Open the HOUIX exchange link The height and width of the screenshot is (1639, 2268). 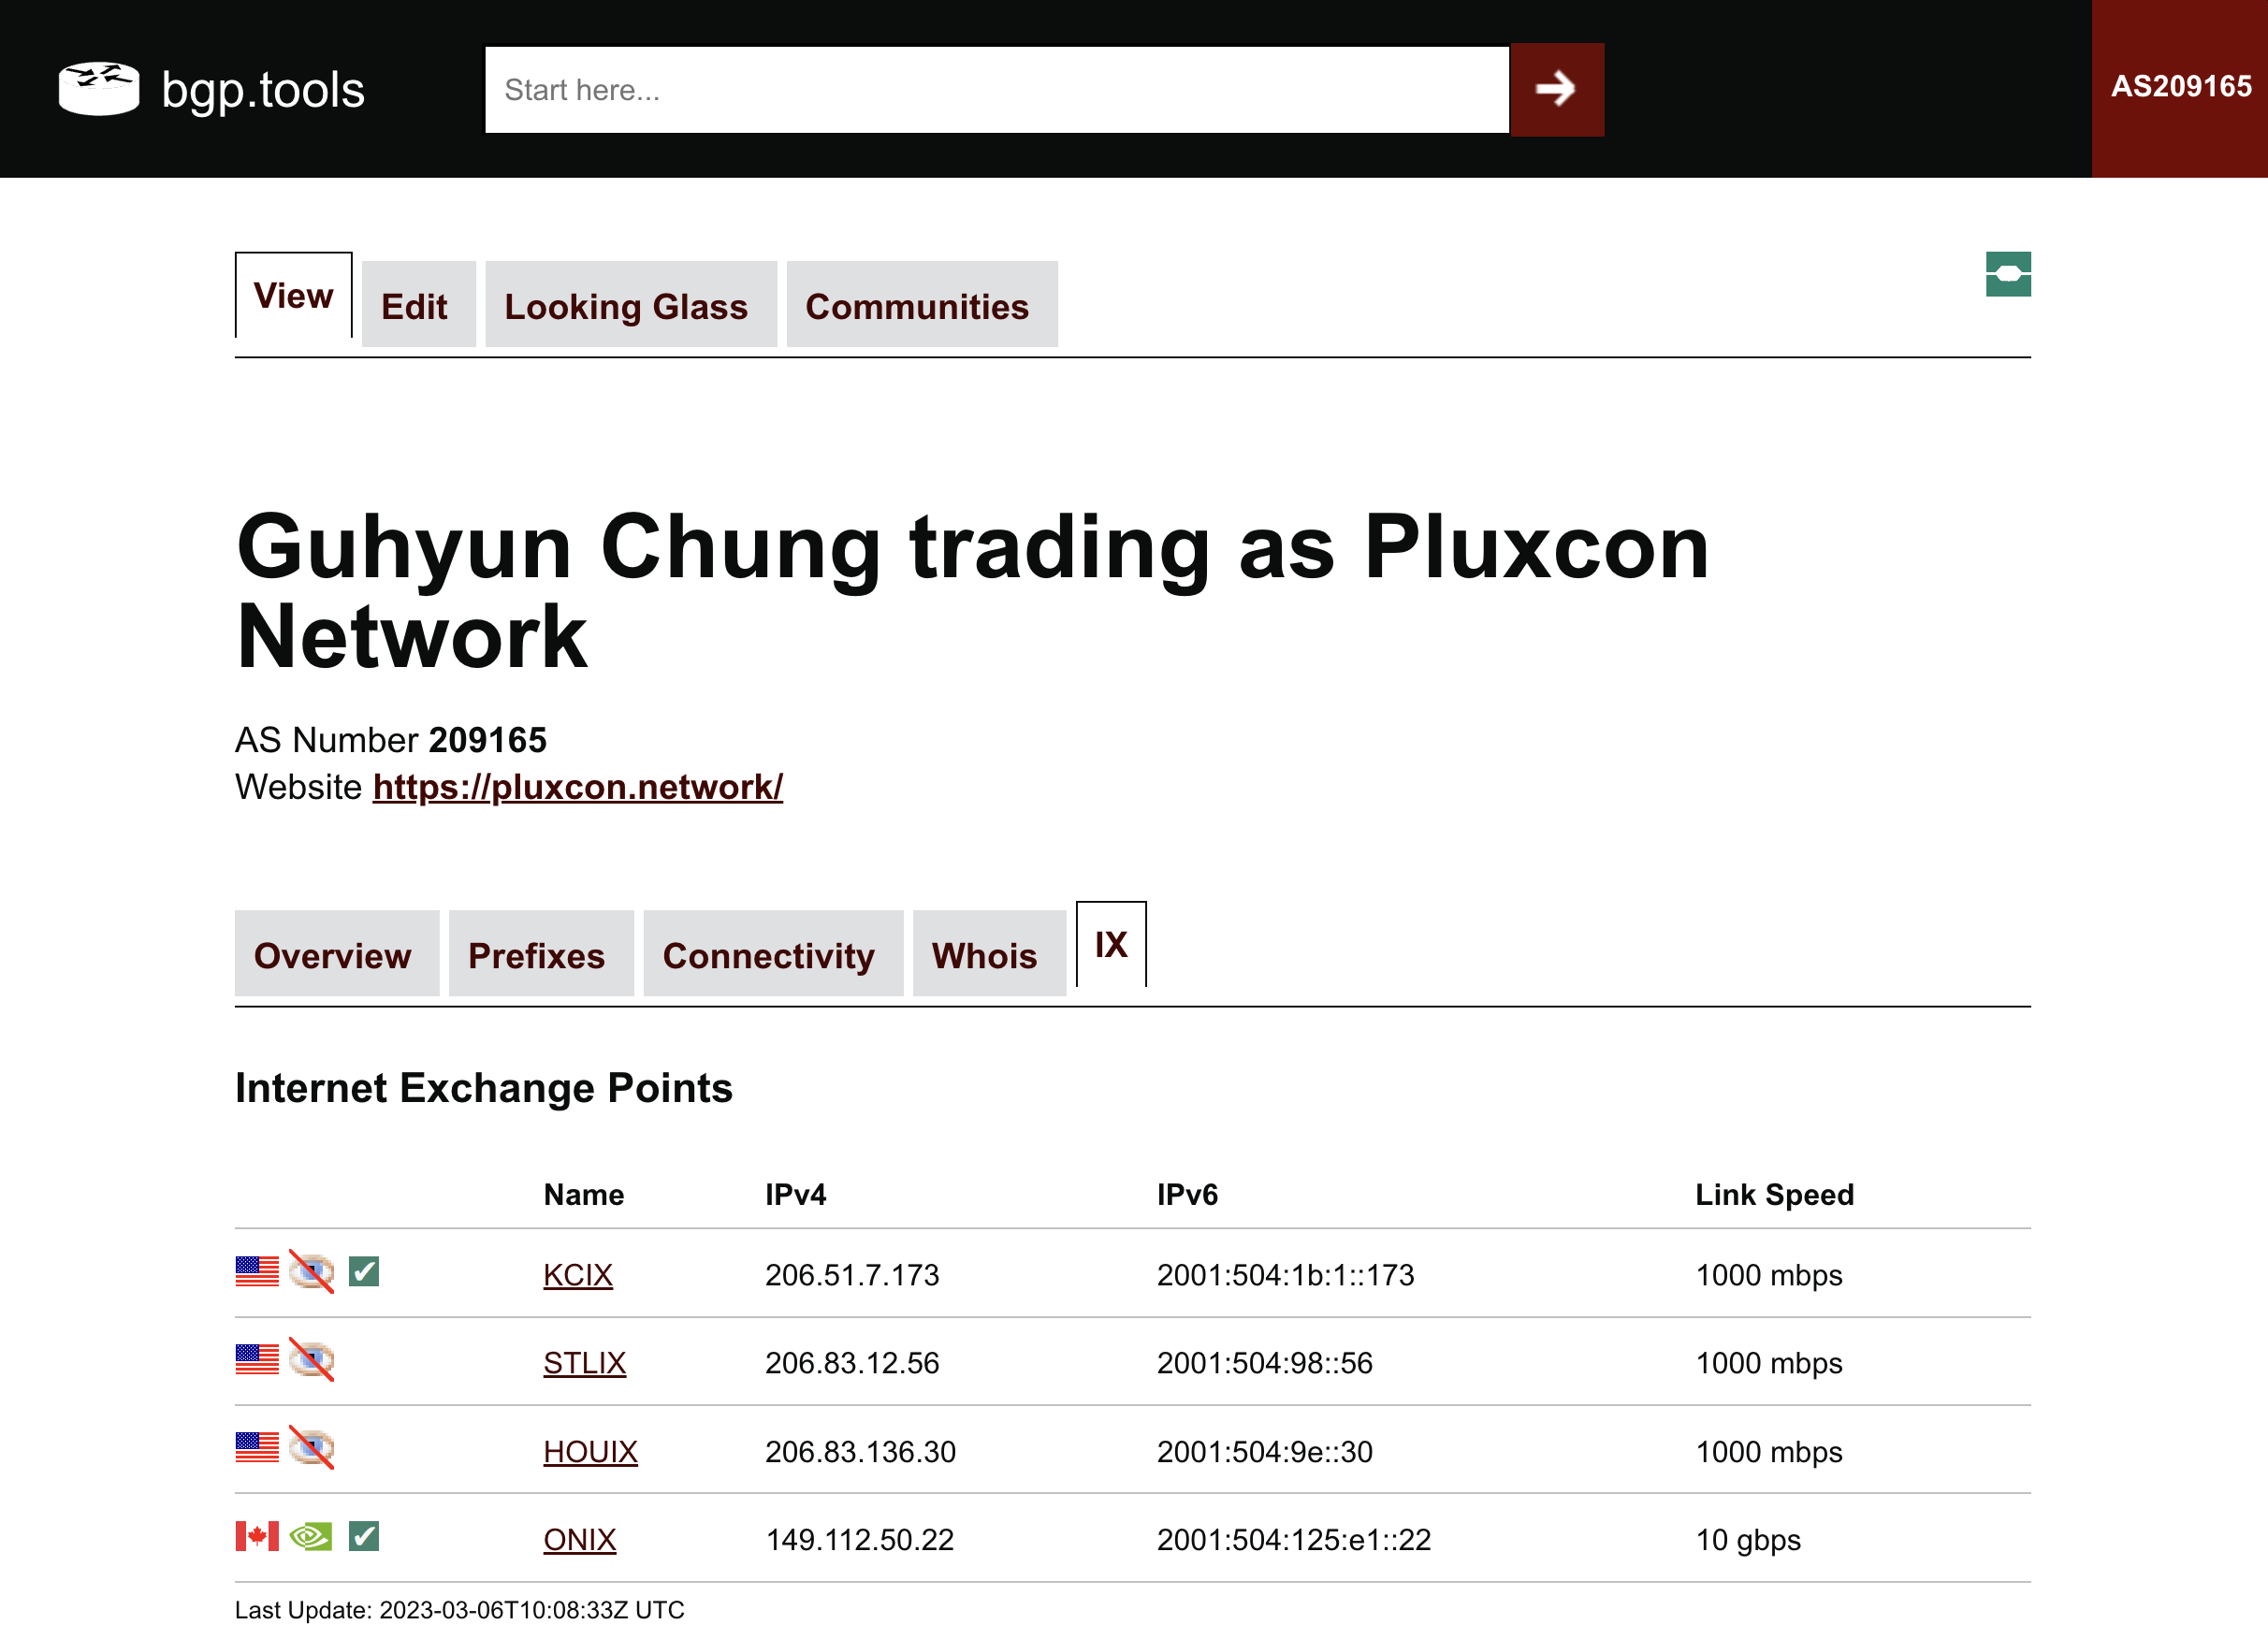coord(591,1452)
